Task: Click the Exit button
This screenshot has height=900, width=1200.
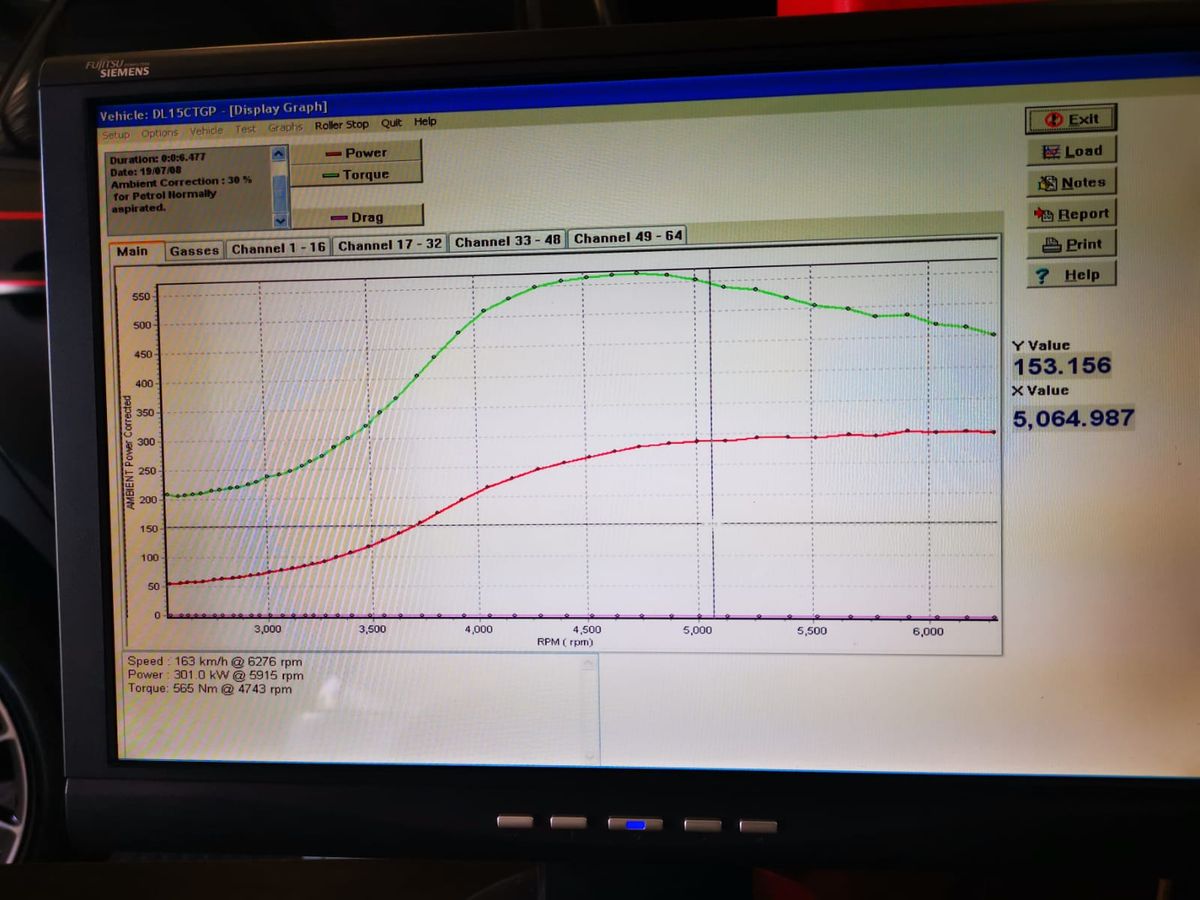Action: [x=1071, y=119]
